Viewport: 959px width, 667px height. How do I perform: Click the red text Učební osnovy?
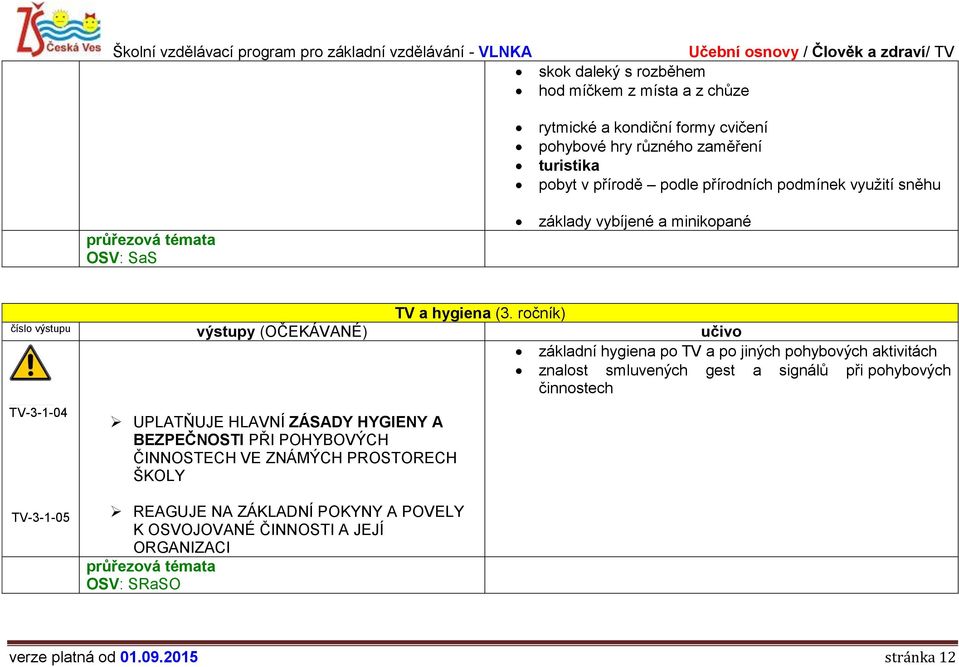pos(743,52)
